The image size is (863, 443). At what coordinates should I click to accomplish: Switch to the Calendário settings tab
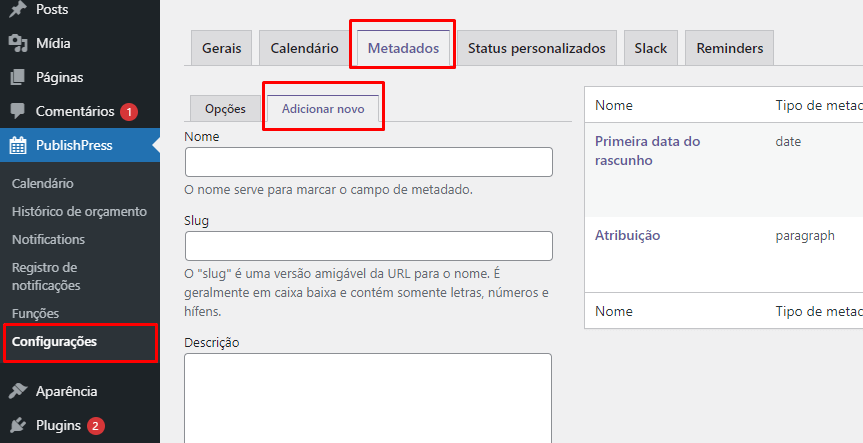pos(304,48)
